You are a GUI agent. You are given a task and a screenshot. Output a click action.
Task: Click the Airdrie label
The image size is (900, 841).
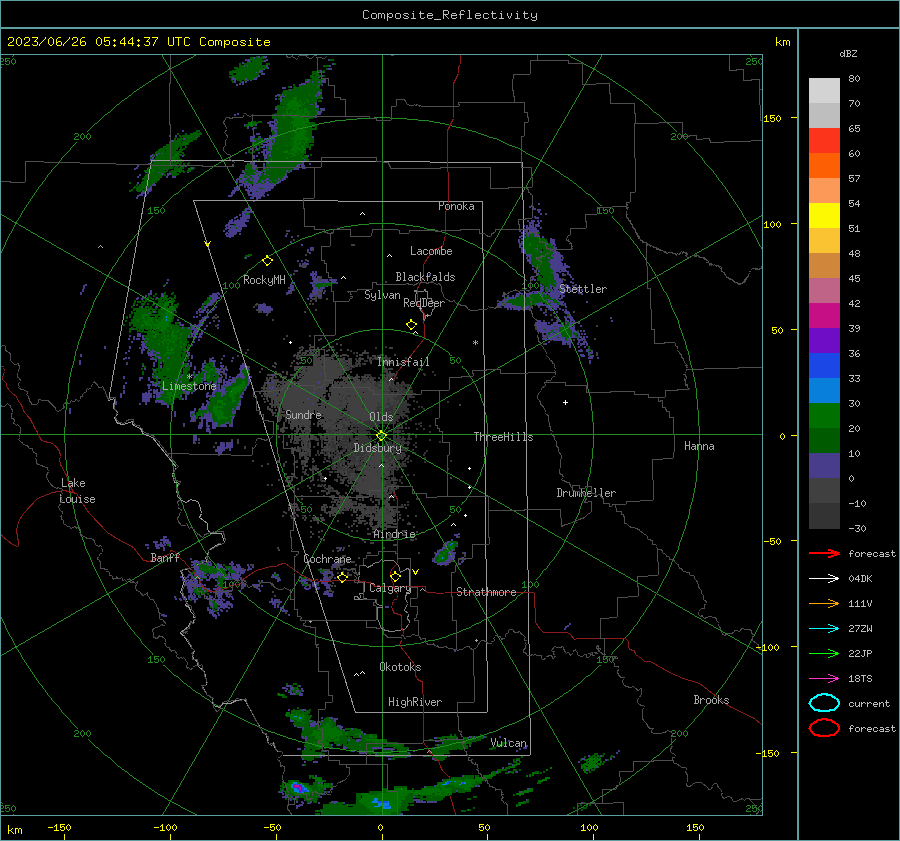pyautogui.click(x=394, y=534)
